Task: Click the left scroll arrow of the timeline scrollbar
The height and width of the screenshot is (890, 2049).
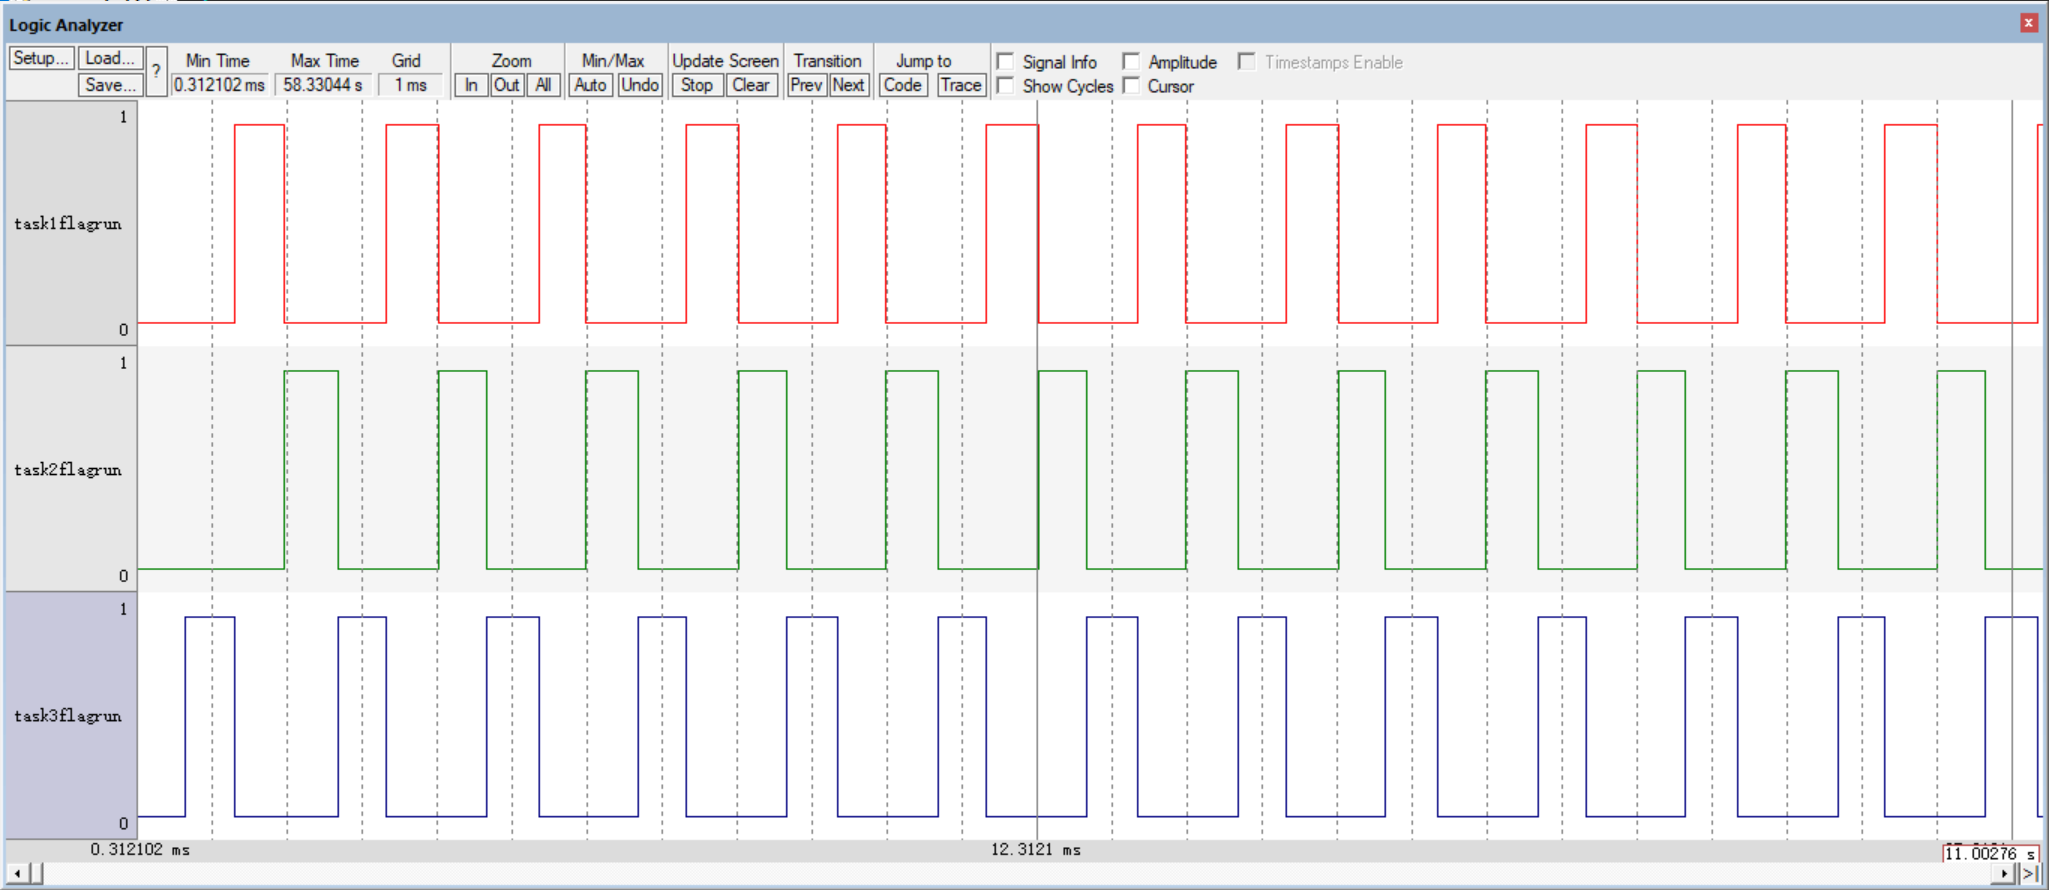Action: pos(17,874)
